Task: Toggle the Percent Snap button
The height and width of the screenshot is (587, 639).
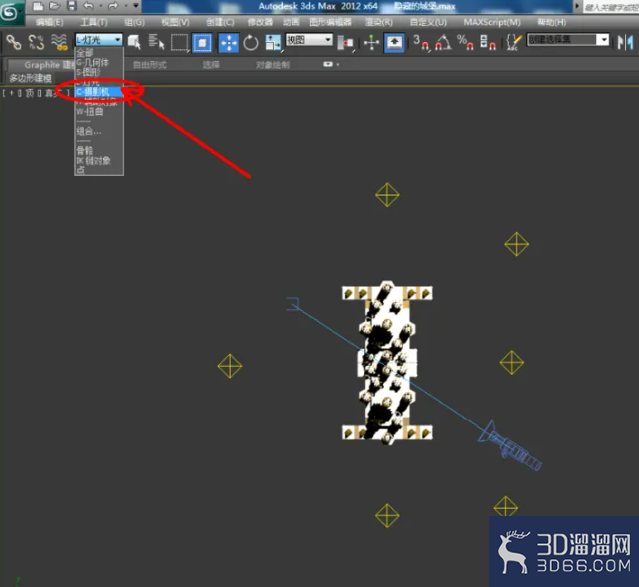Action: click(465, 42)
